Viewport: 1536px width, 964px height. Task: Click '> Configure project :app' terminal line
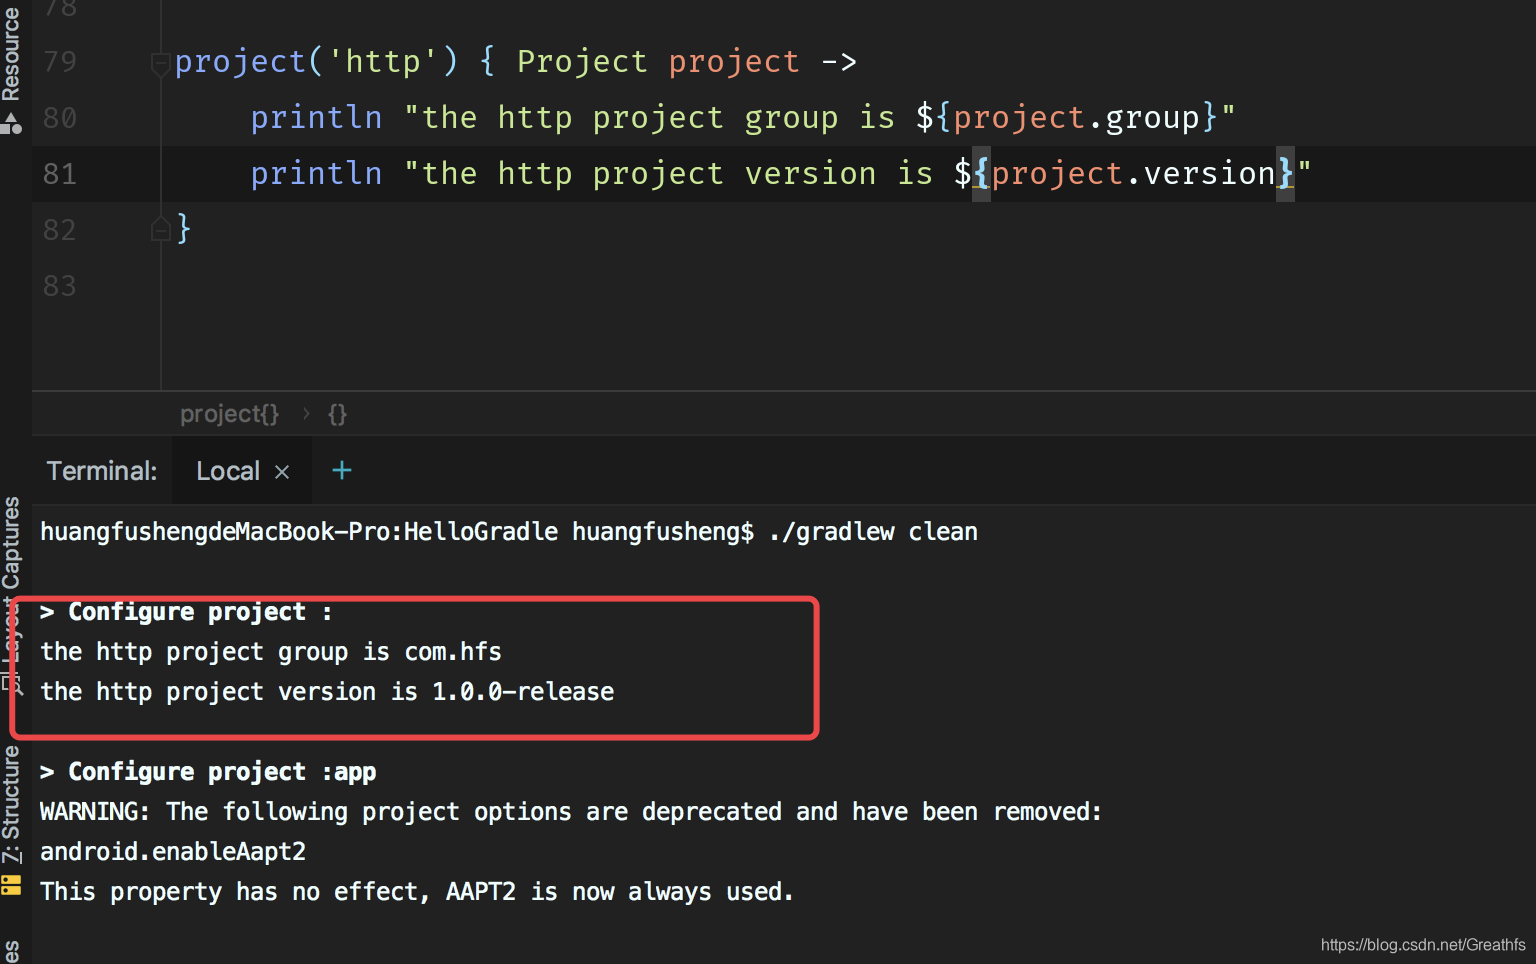coord(208,772)
